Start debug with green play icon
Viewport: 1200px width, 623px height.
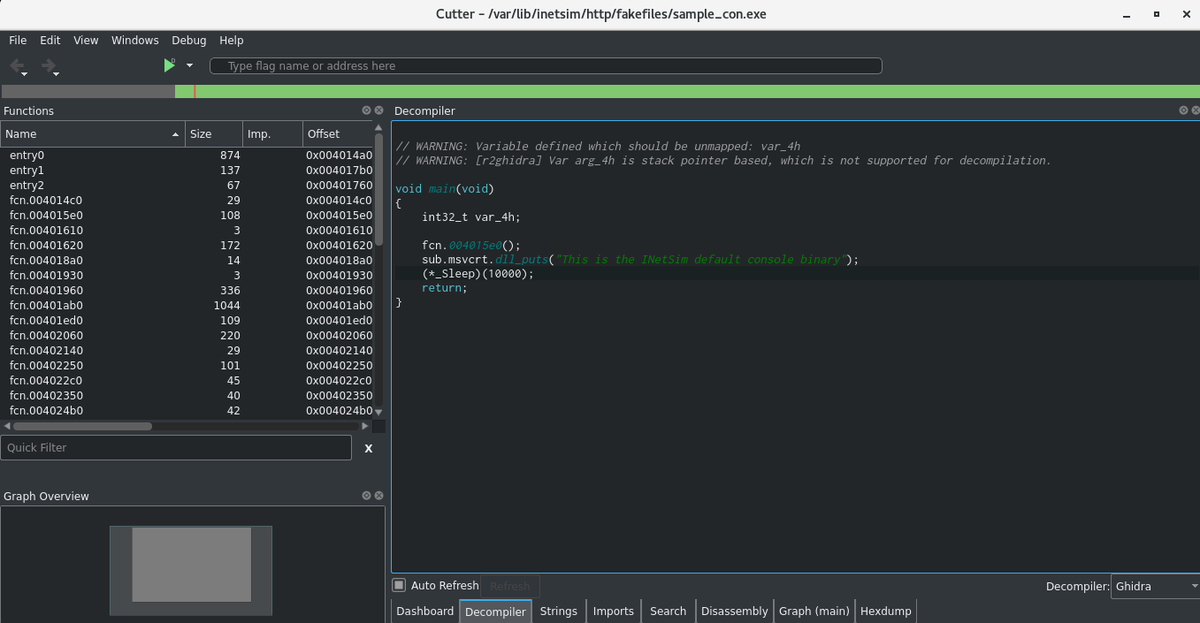click(x=169, y=65)
